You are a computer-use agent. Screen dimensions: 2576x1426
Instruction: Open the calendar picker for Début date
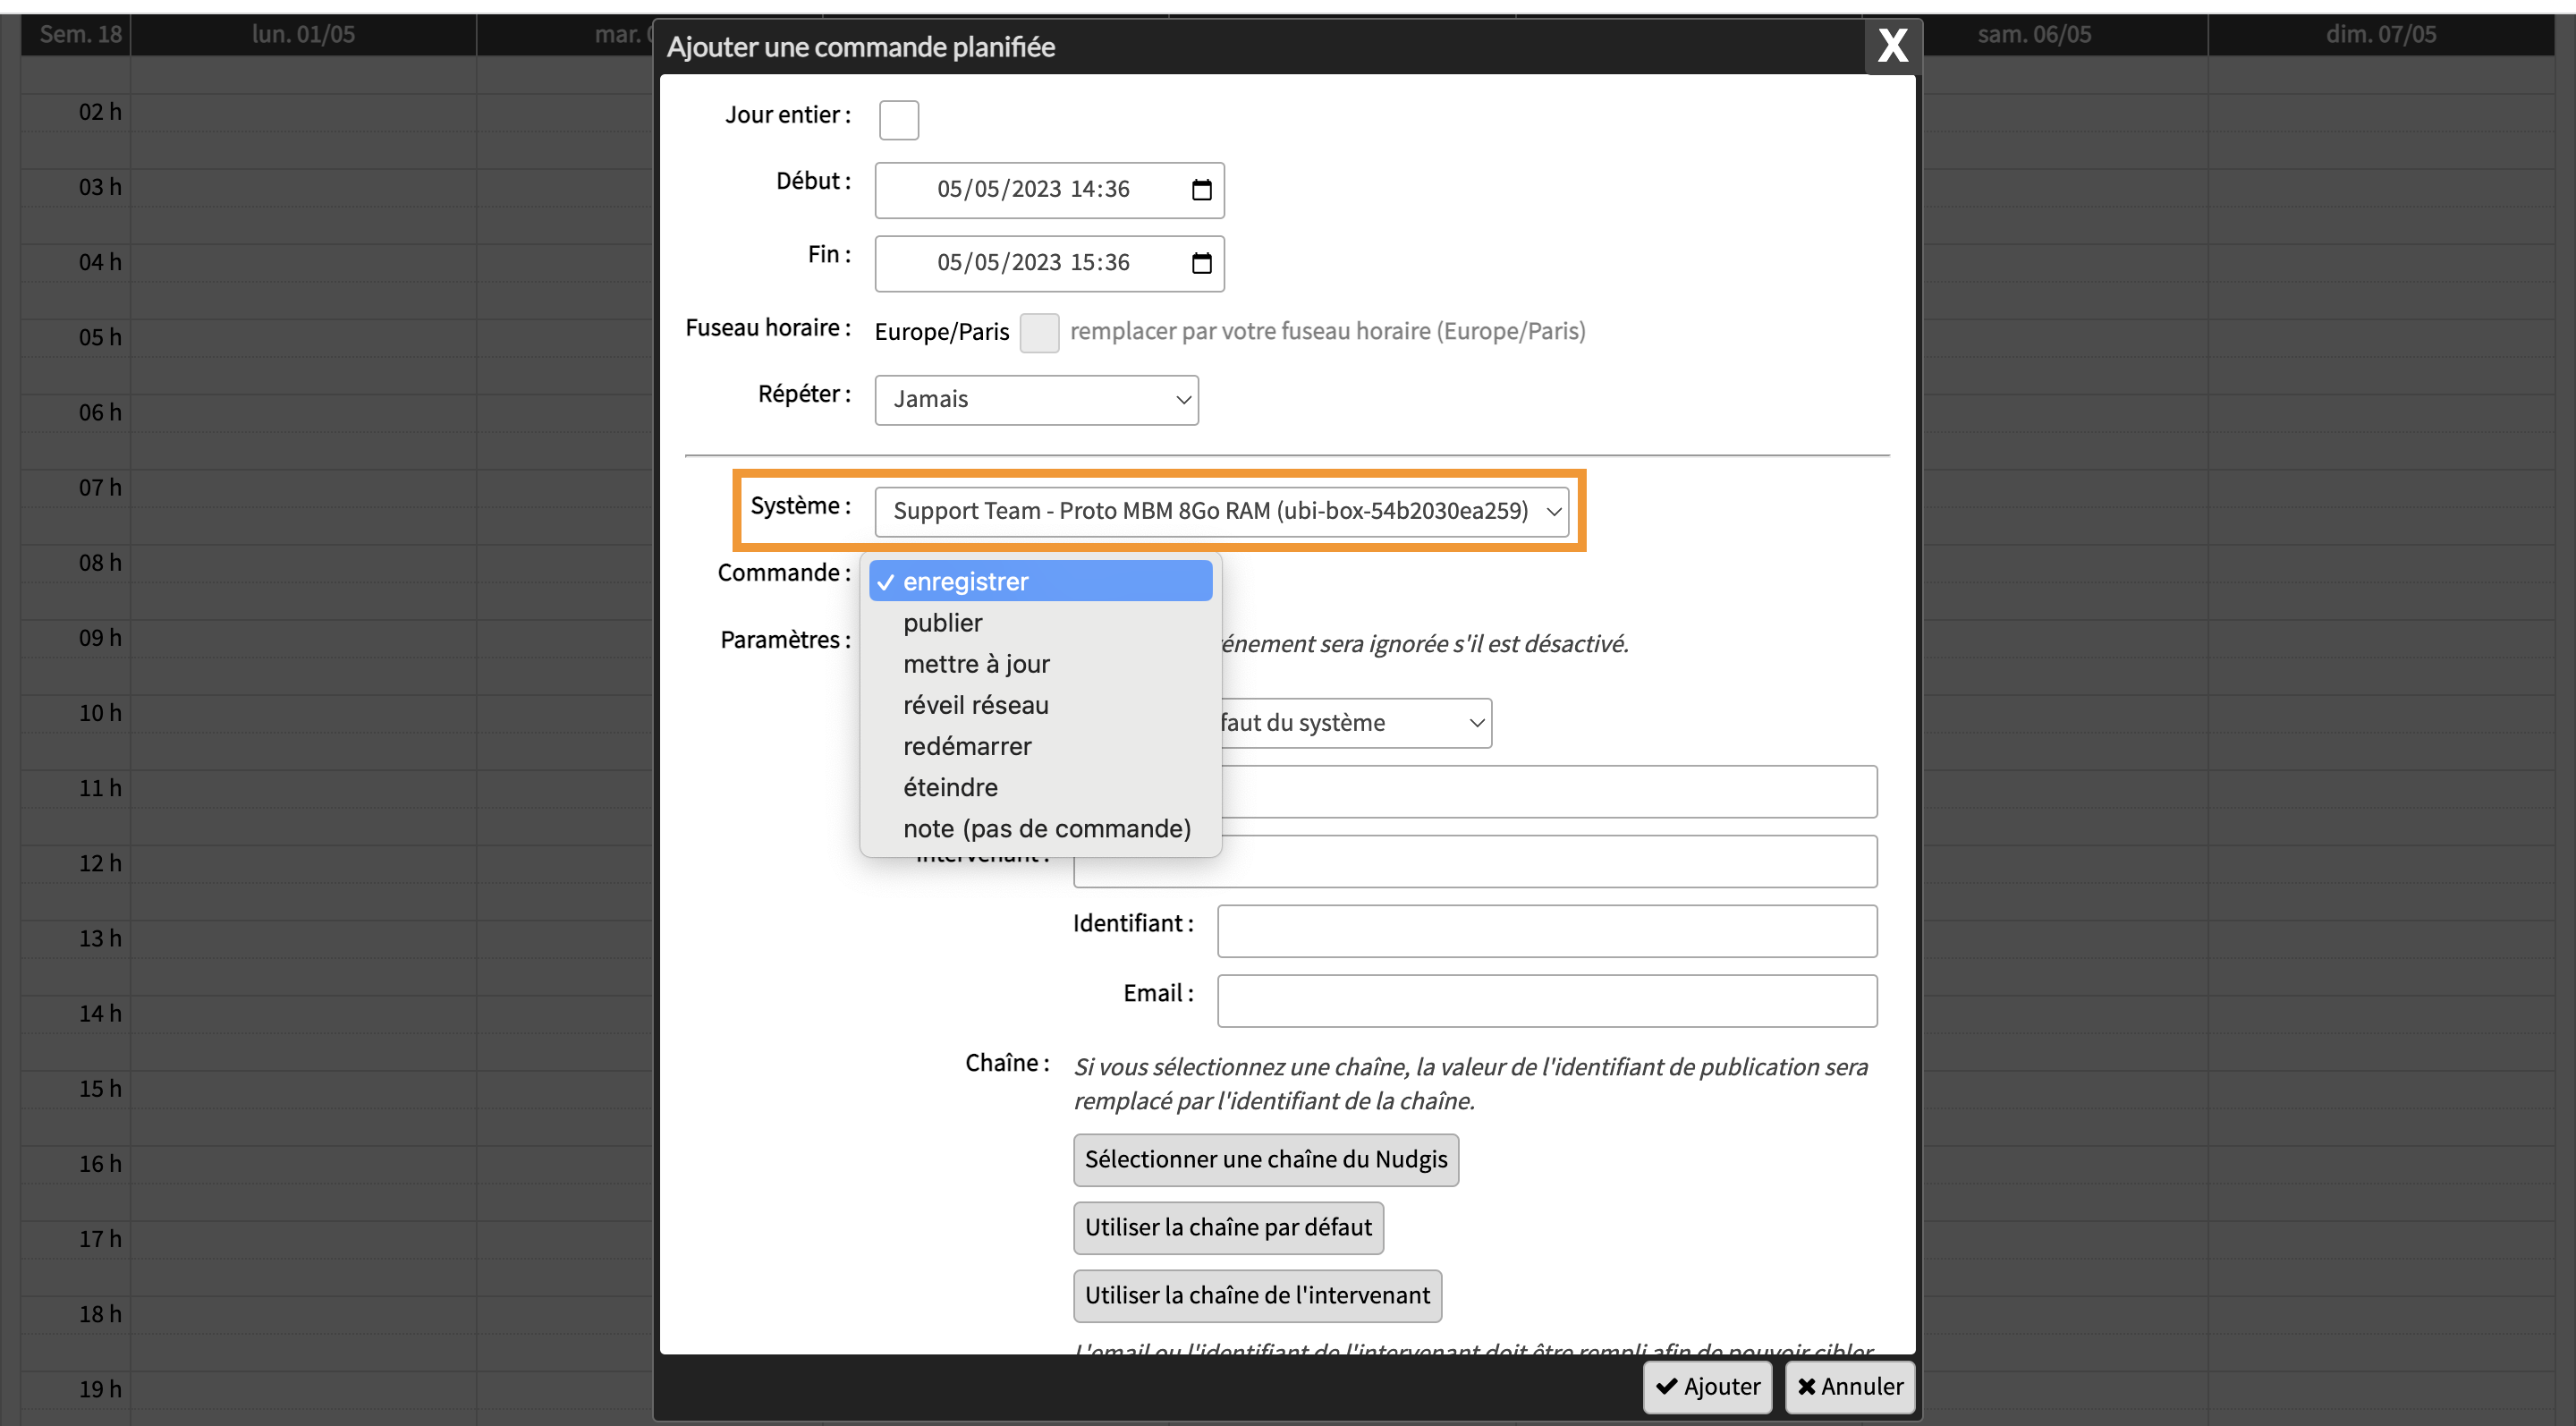pyautogui.click(x=1201, y=190)
